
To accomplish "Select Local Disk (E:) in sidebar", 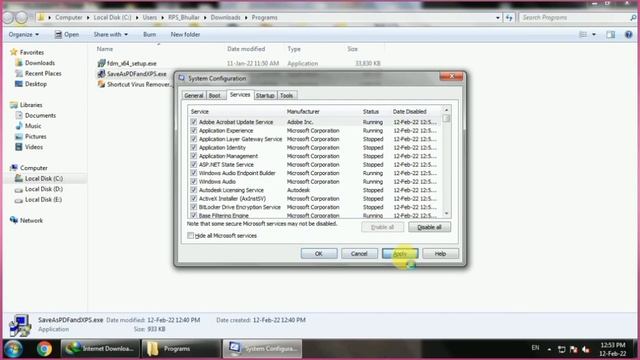I will tap(43, 200).
